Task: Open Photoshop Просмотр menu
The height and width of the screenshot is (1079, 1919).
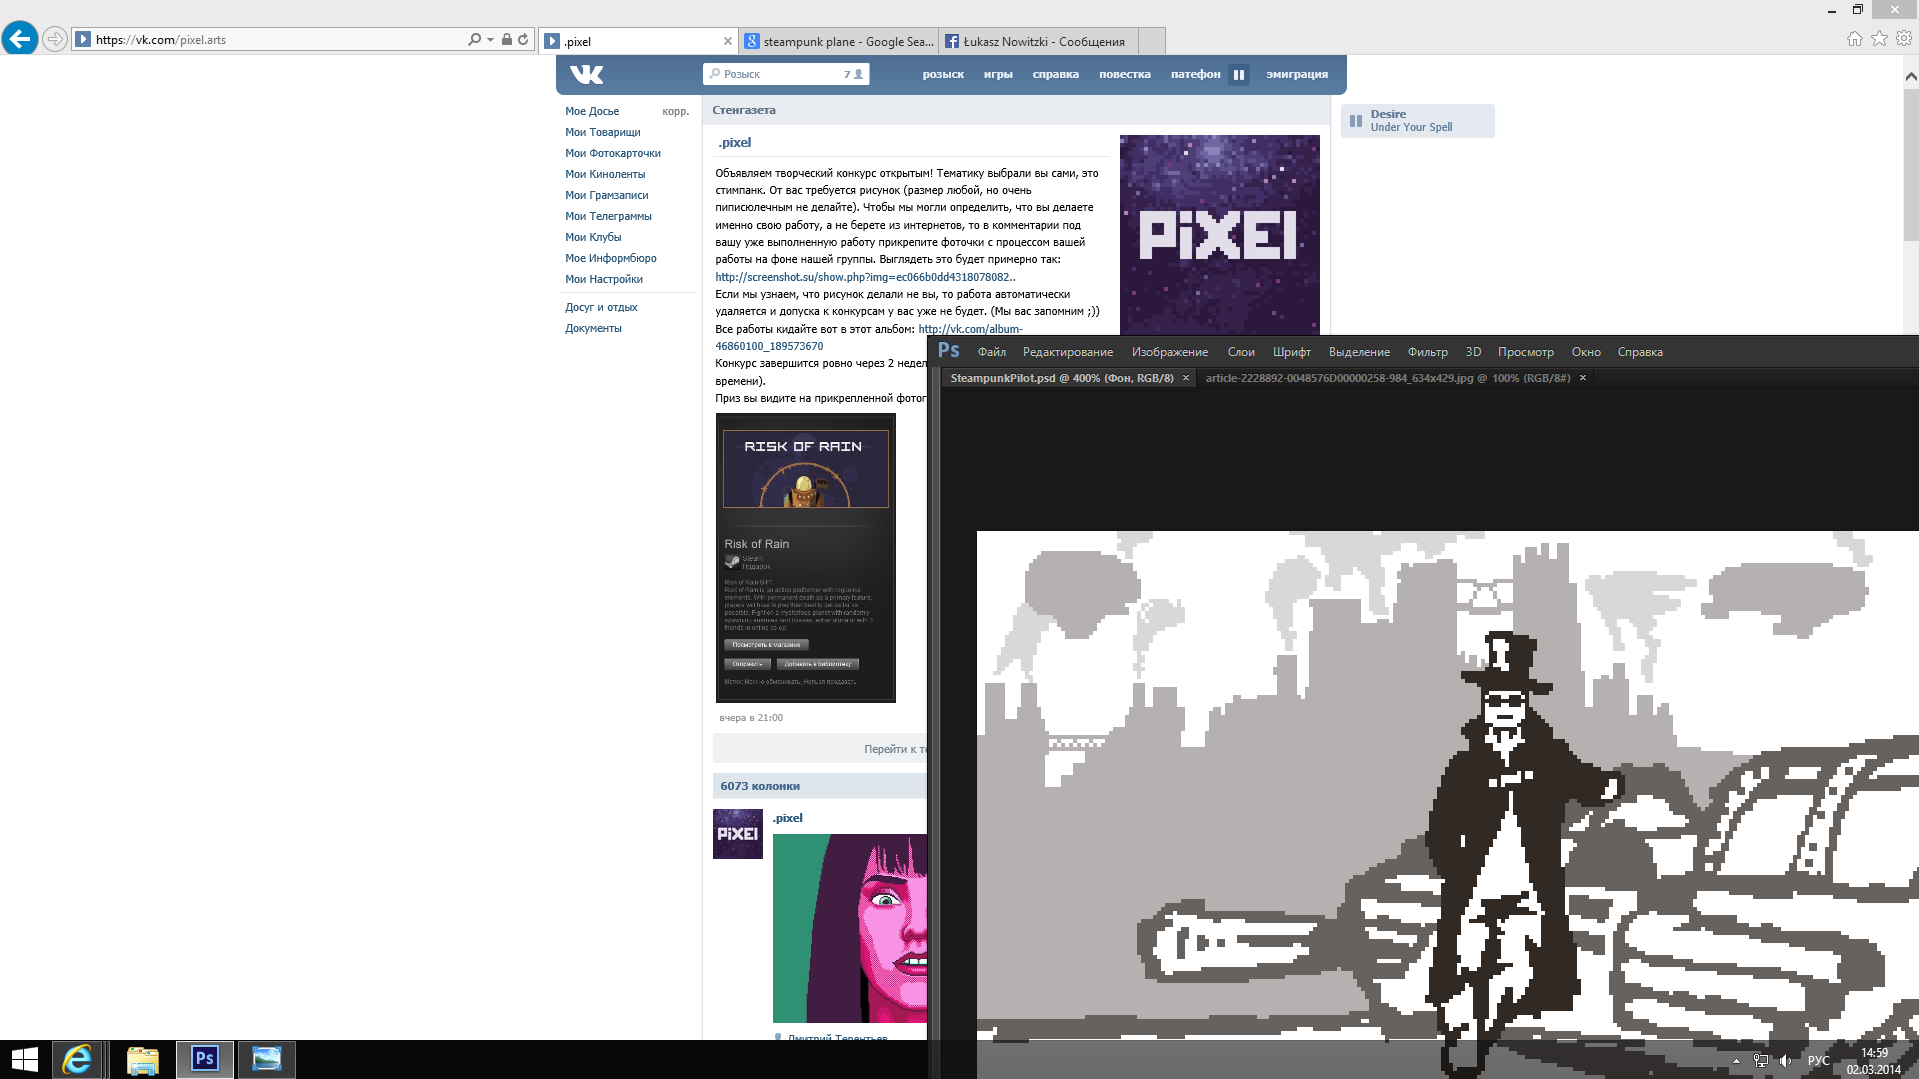Action: point(1526,352)
